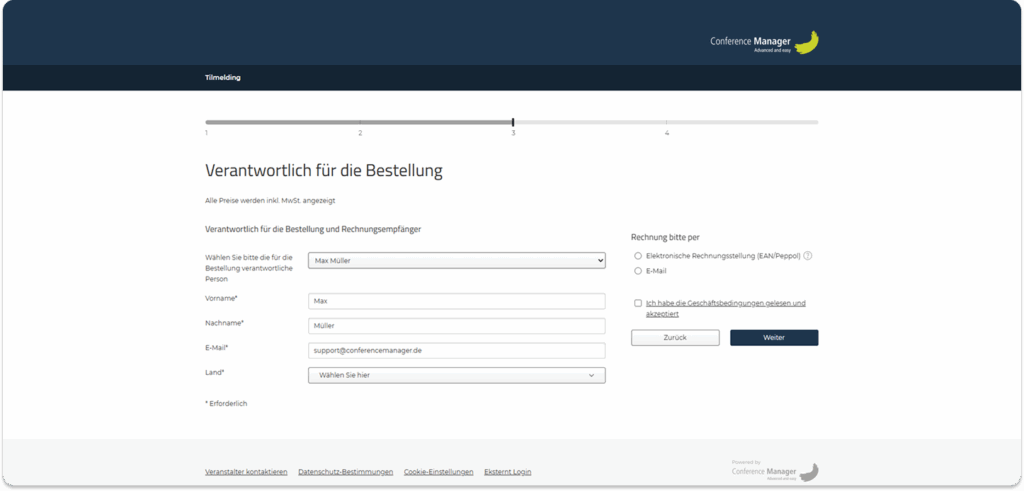Click the Veranstalter kontaktieren footer link
1024x491 pixels.
(x=246, y=471)
